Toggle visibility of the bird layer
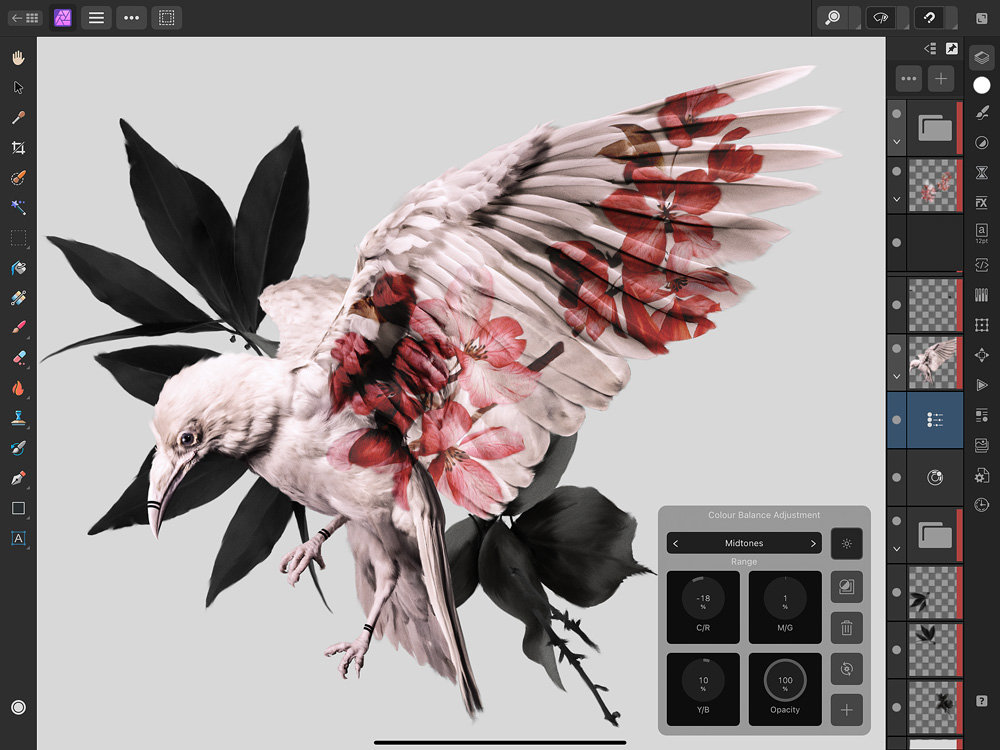 [x=896, y=349]
